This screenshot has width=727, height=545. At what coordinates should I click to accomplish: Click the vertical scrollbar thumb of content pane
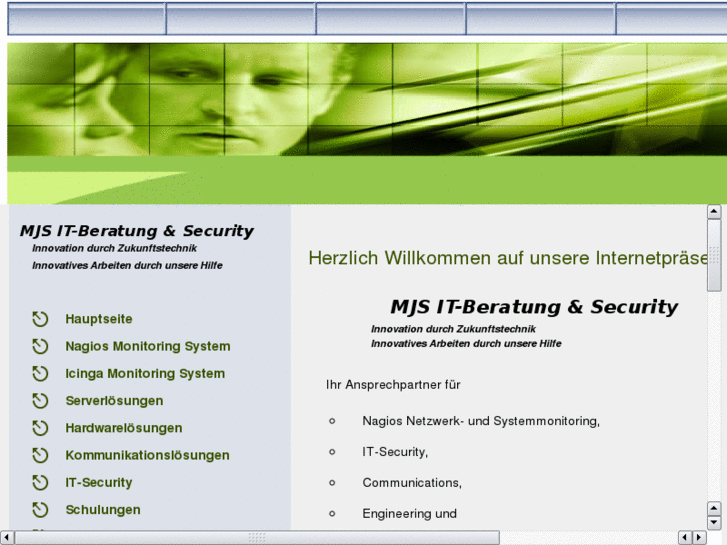point(714,255)
